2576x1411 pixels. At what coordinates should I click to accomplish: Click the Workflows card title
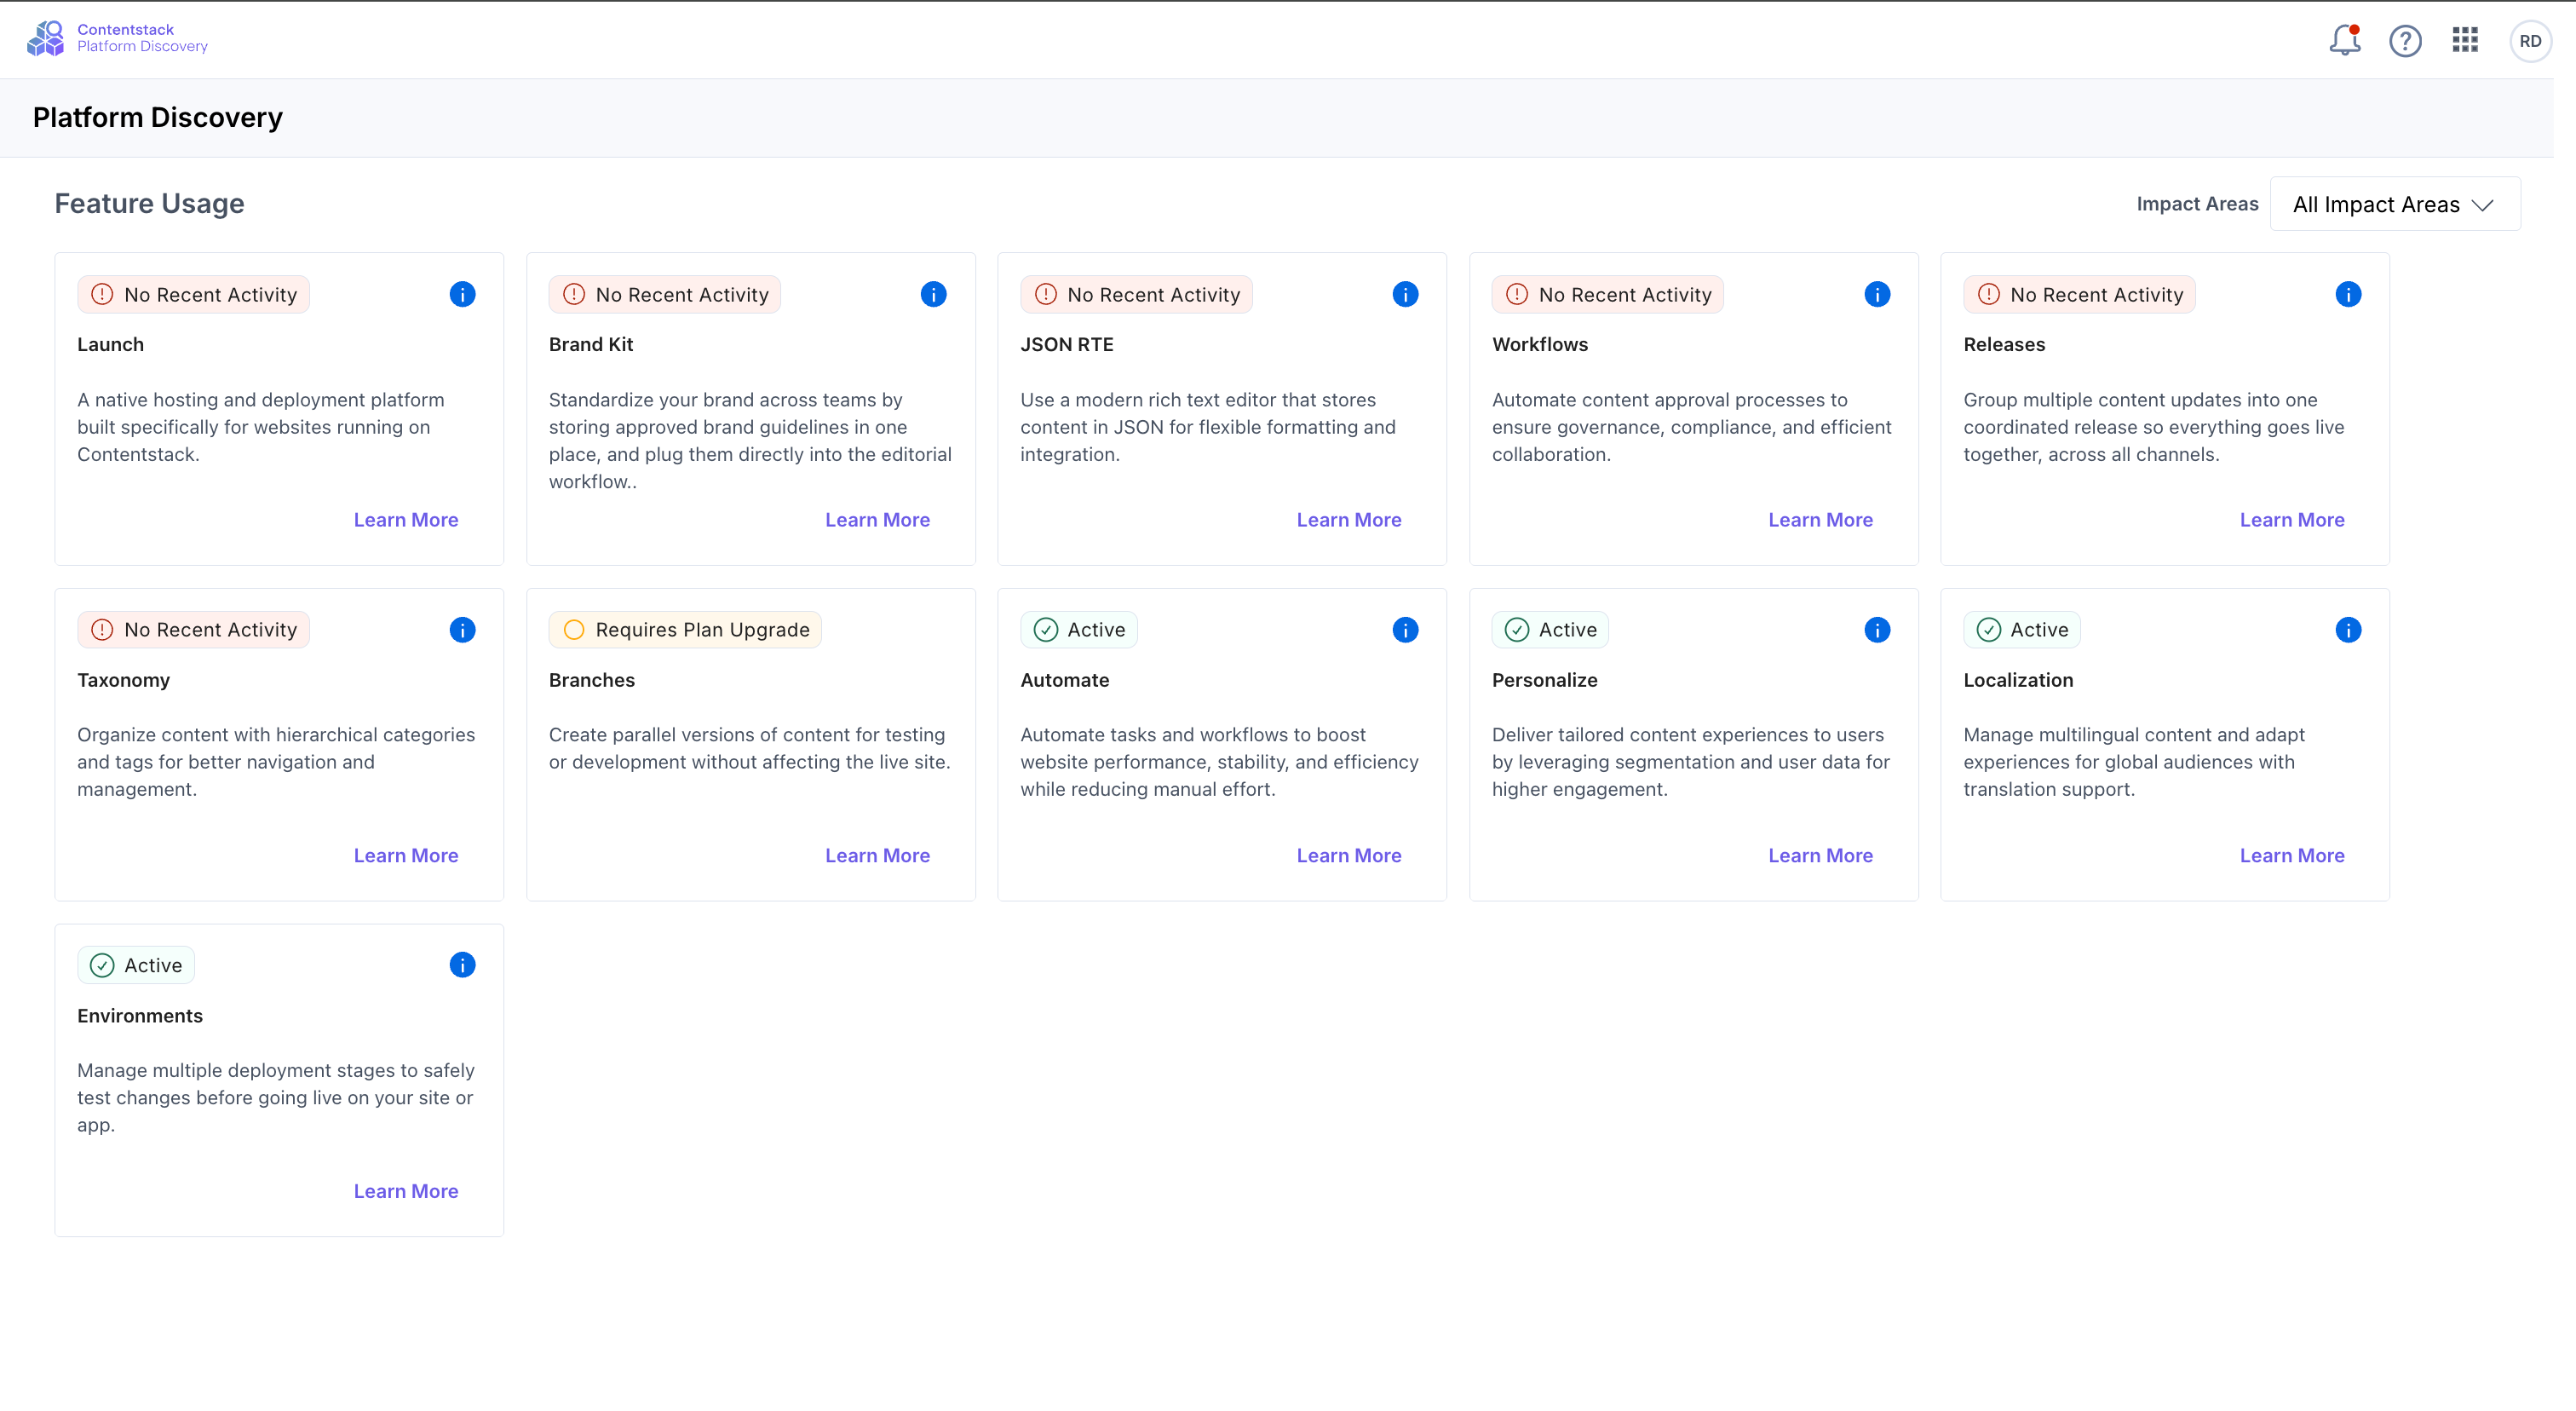(x=1540, y=344)
